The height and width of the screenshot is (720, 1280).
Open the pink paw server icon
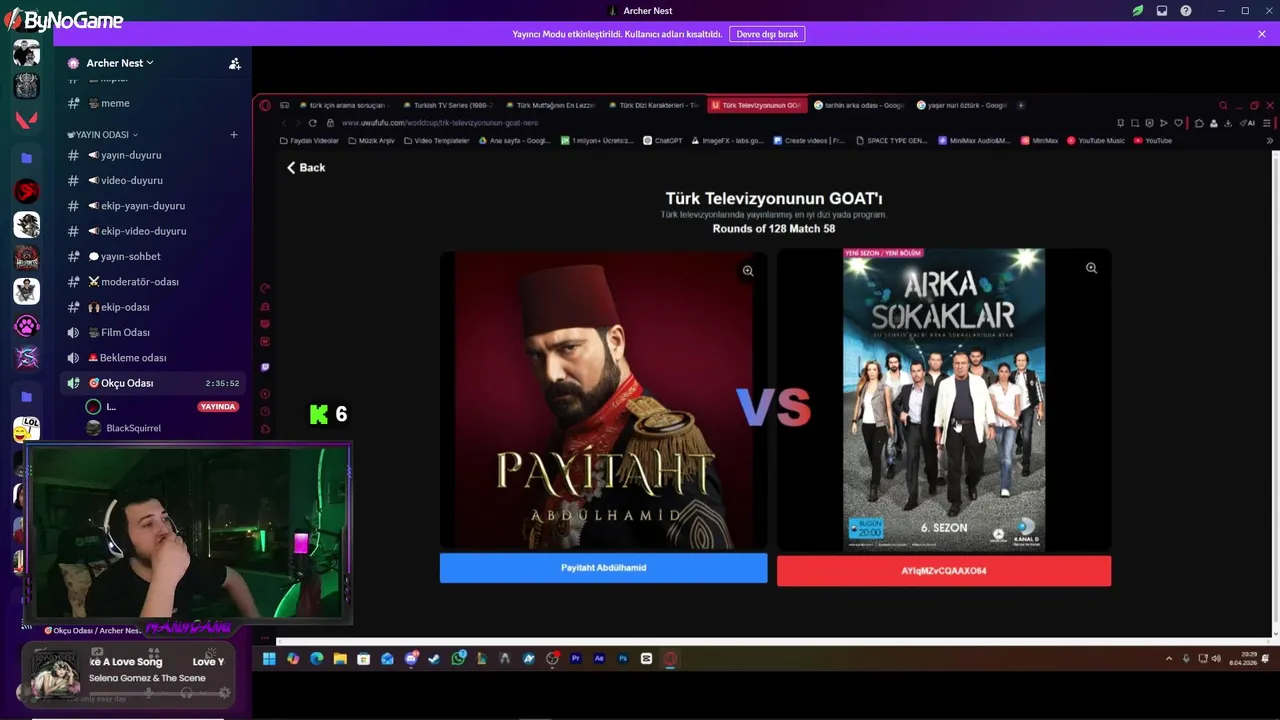click(x=26, y=325)
